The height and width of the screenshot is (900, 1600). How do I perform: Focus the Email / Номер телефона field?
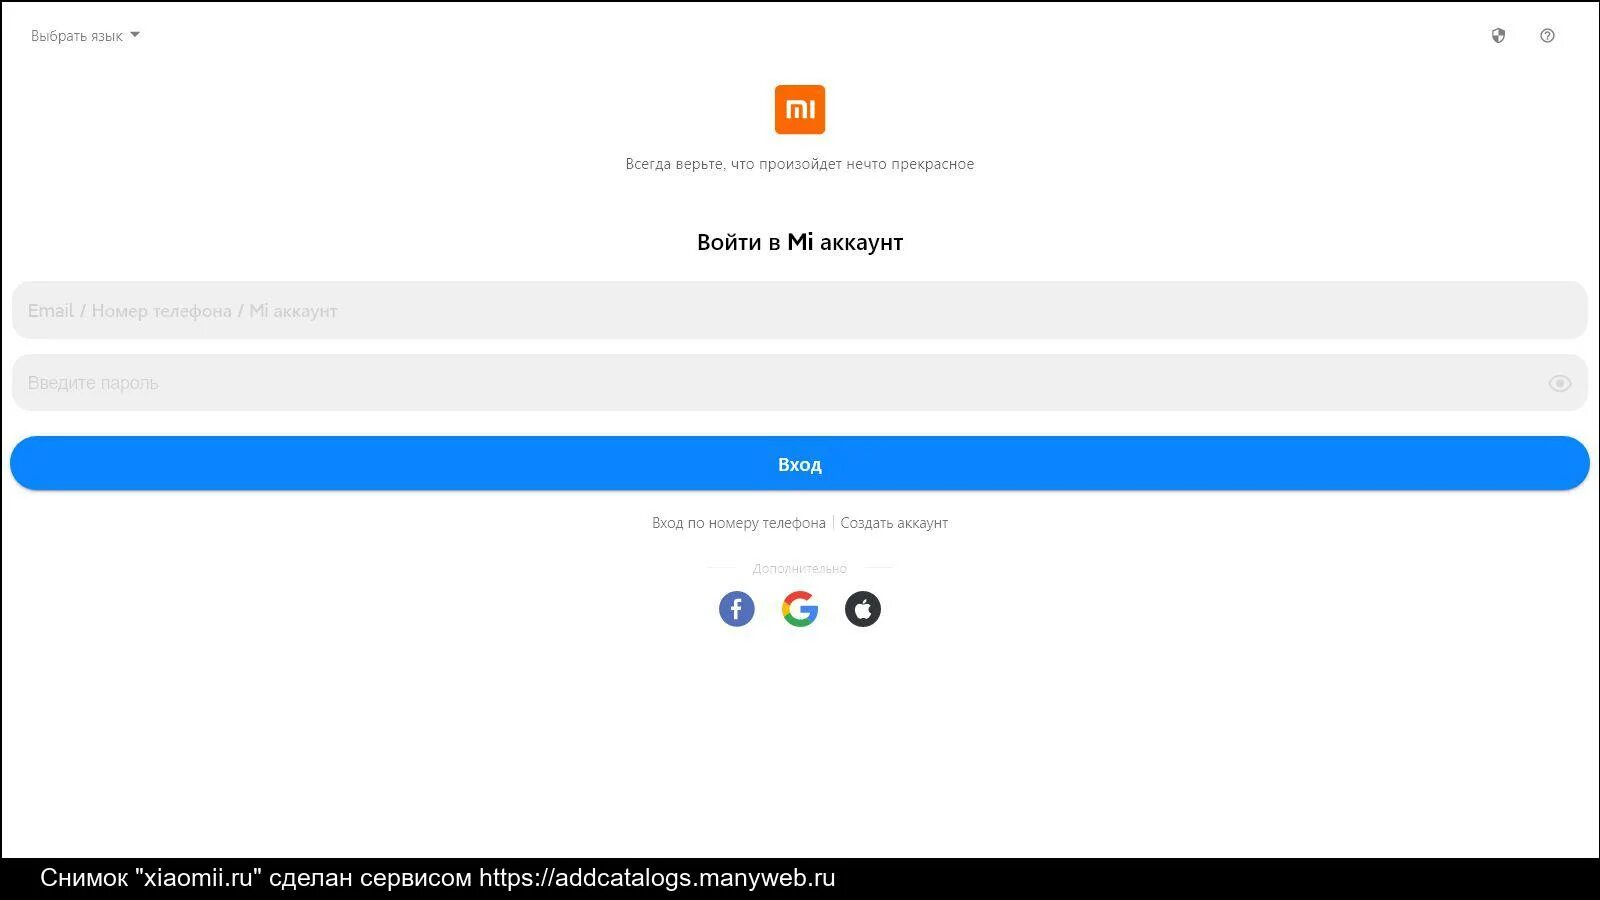click(800, 310)
